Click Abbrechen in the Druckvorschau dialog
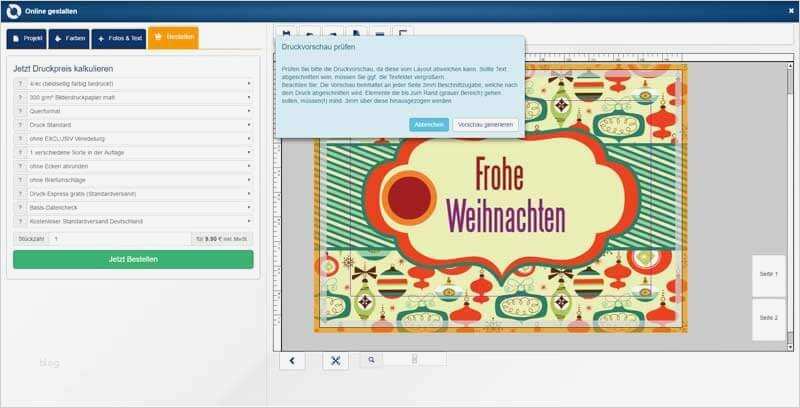 [x=429, y=125]
